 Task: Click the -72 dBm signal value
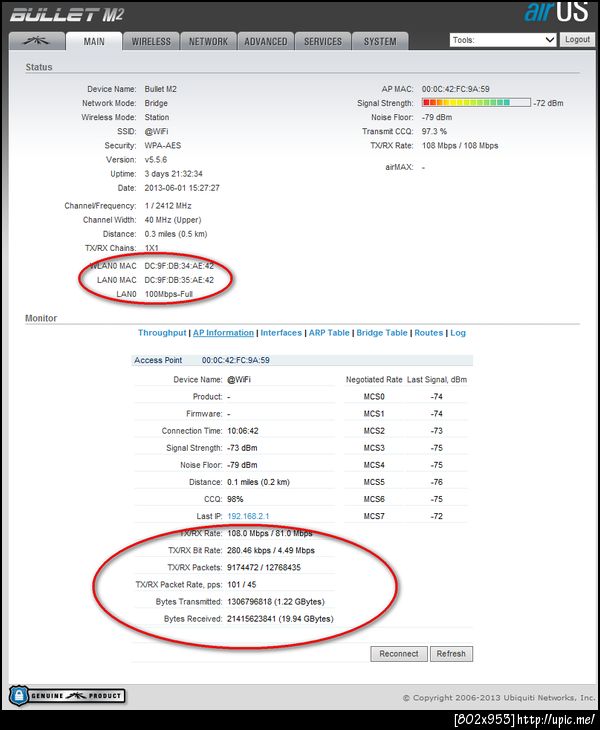548,103
